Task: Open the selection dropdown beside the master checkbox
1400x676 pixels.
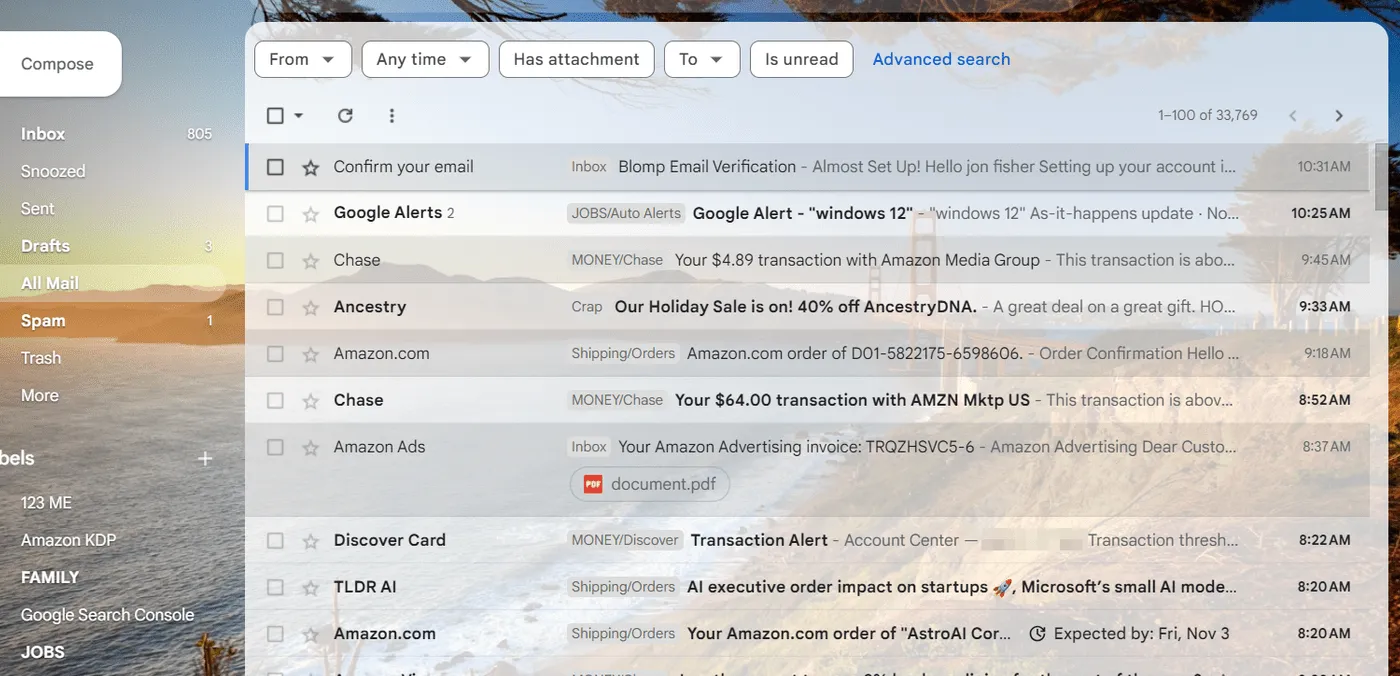Action: click(296, 115)
